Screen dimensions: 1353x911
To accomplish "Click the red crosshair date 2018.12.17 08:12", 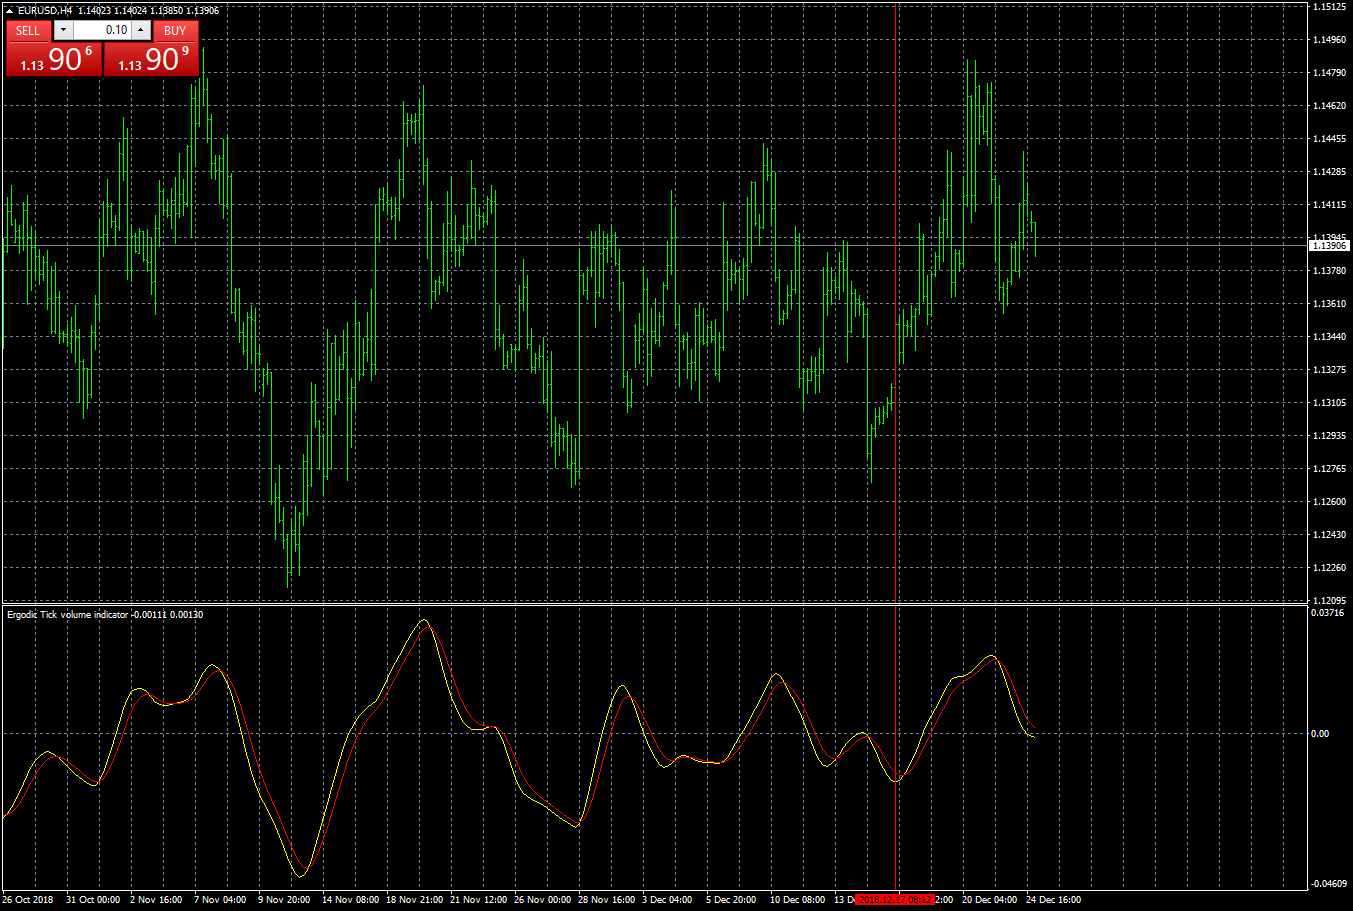I will click(897, 900).
